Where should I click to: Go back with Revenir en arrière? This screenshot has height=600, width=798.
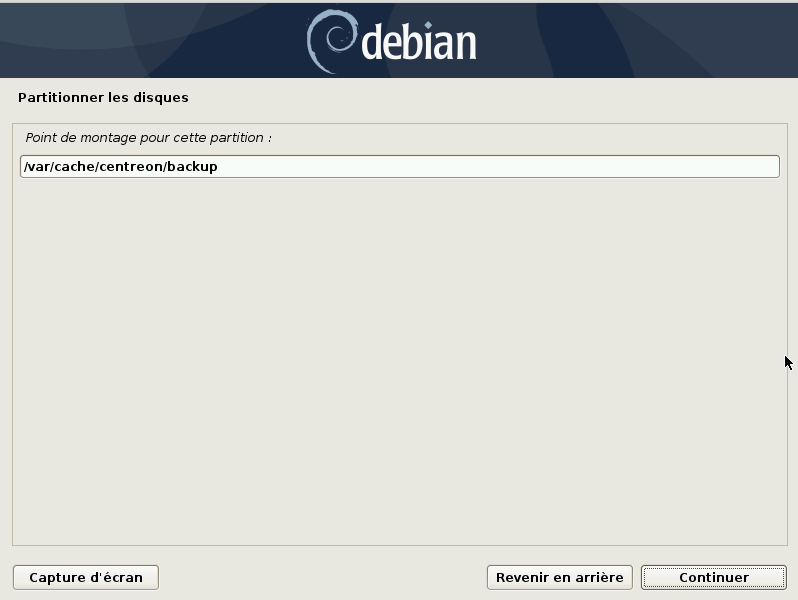pos(559,578)
